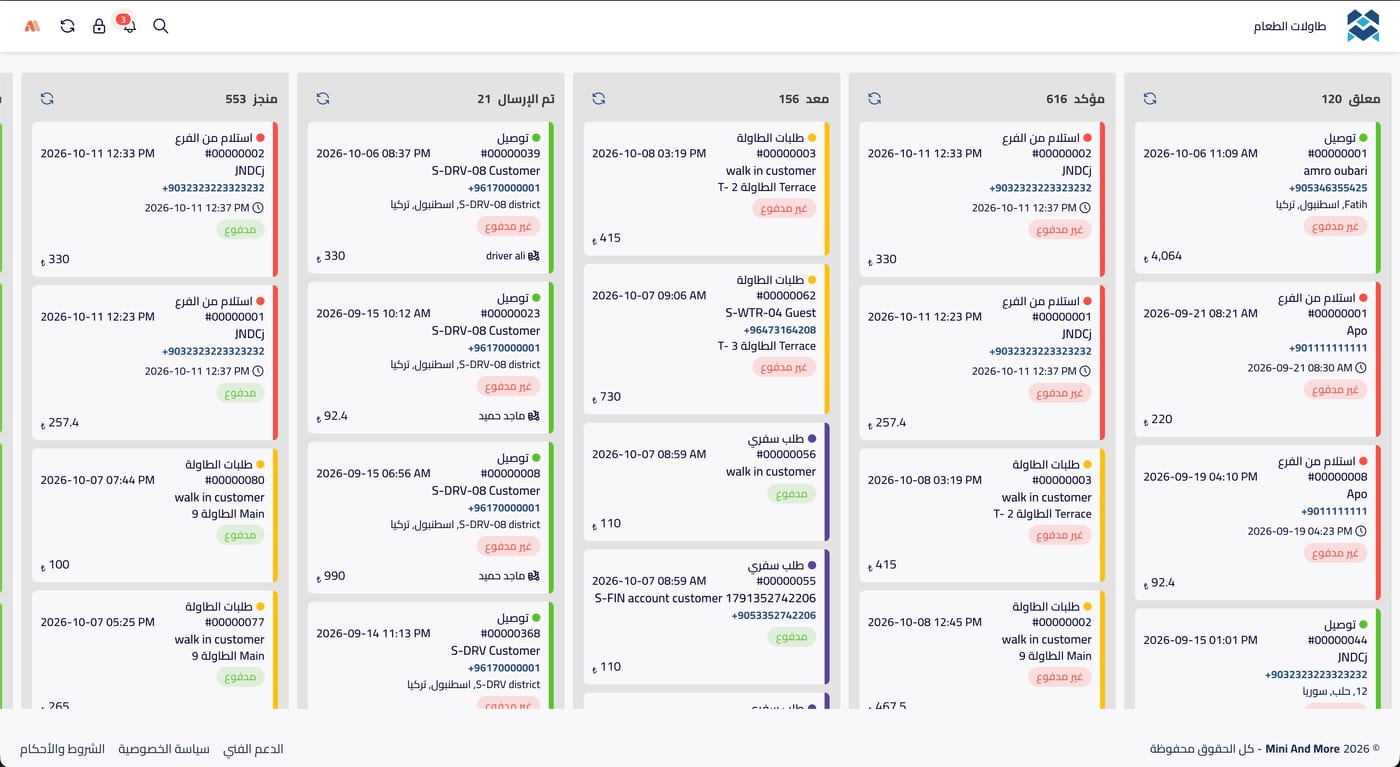1400x767 pixels.
Task: Click the مؤكد 616 column header
Action: click(x=1075, y=99)
